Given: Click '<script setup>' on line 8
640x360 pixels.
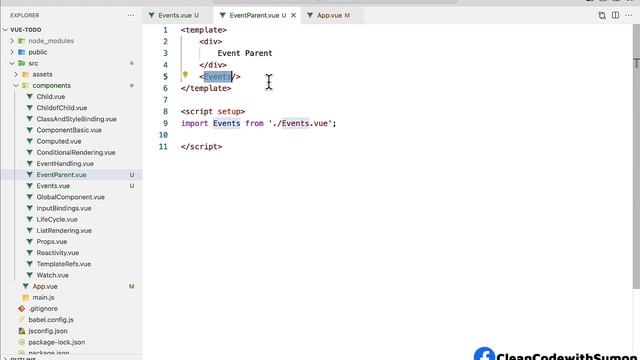Looking at the screenshot, I should [213, 111].
